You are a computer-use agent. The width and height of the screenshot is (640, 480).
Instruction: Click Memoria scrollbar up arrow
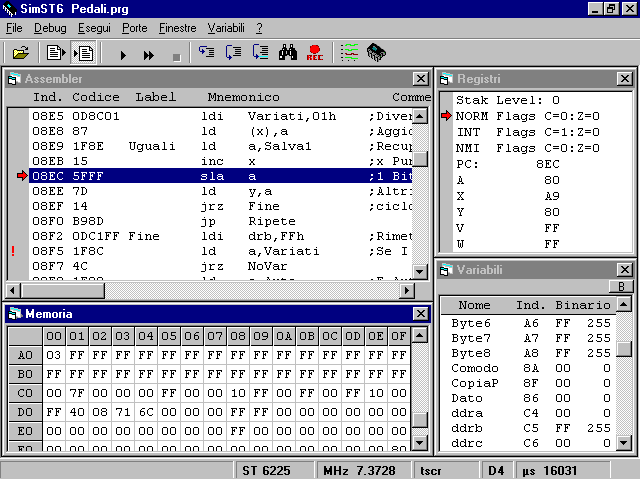point(420,336)
